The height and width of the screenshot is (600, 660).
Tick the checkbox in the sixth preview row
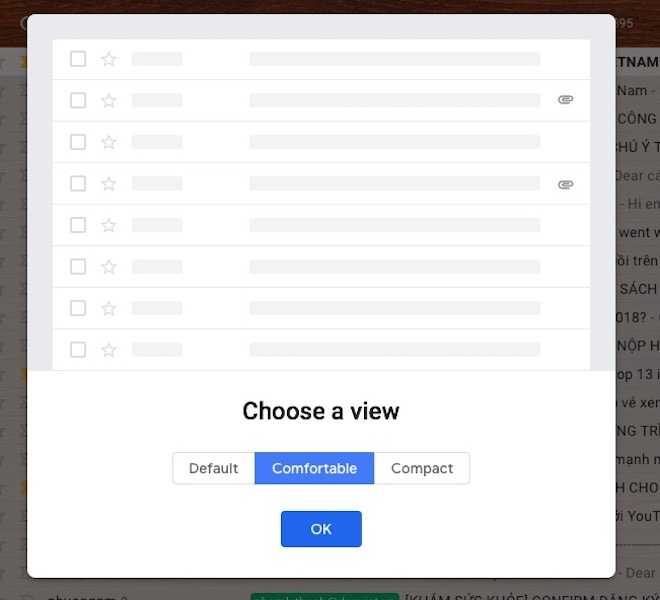click(x=78, y=267)
